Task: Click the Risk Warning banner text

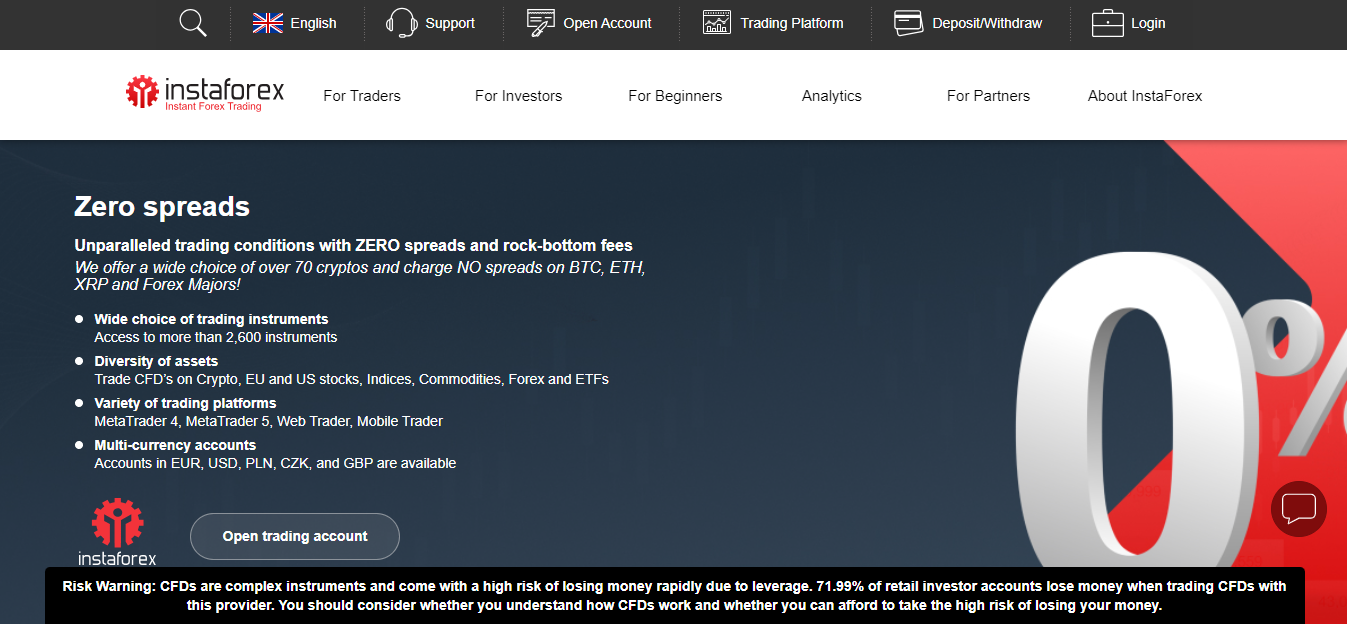Action: pos(675,596)
